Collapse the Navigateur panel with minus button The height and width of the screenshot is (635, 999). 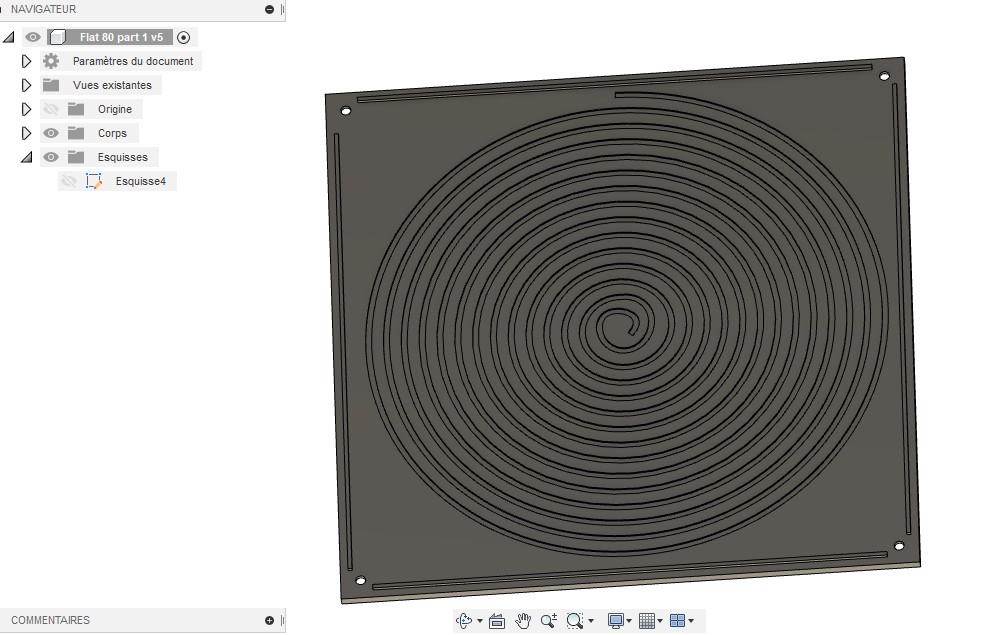pos(270,10)
